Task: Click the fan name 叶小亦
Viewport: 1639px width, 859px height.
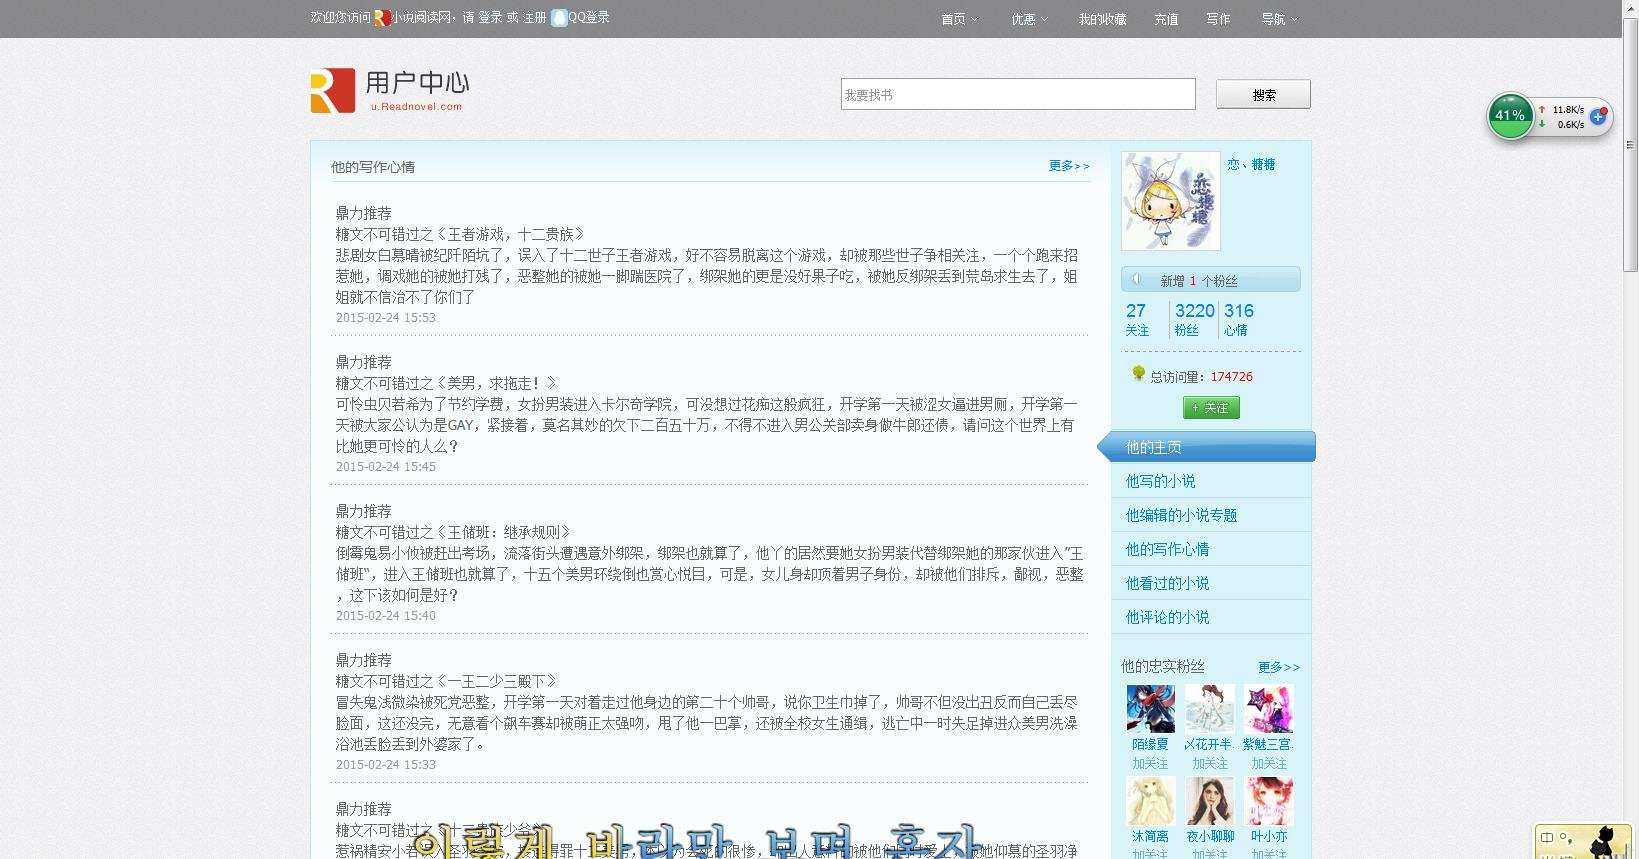Action: pyautogui.click(x=1269, y=836)
